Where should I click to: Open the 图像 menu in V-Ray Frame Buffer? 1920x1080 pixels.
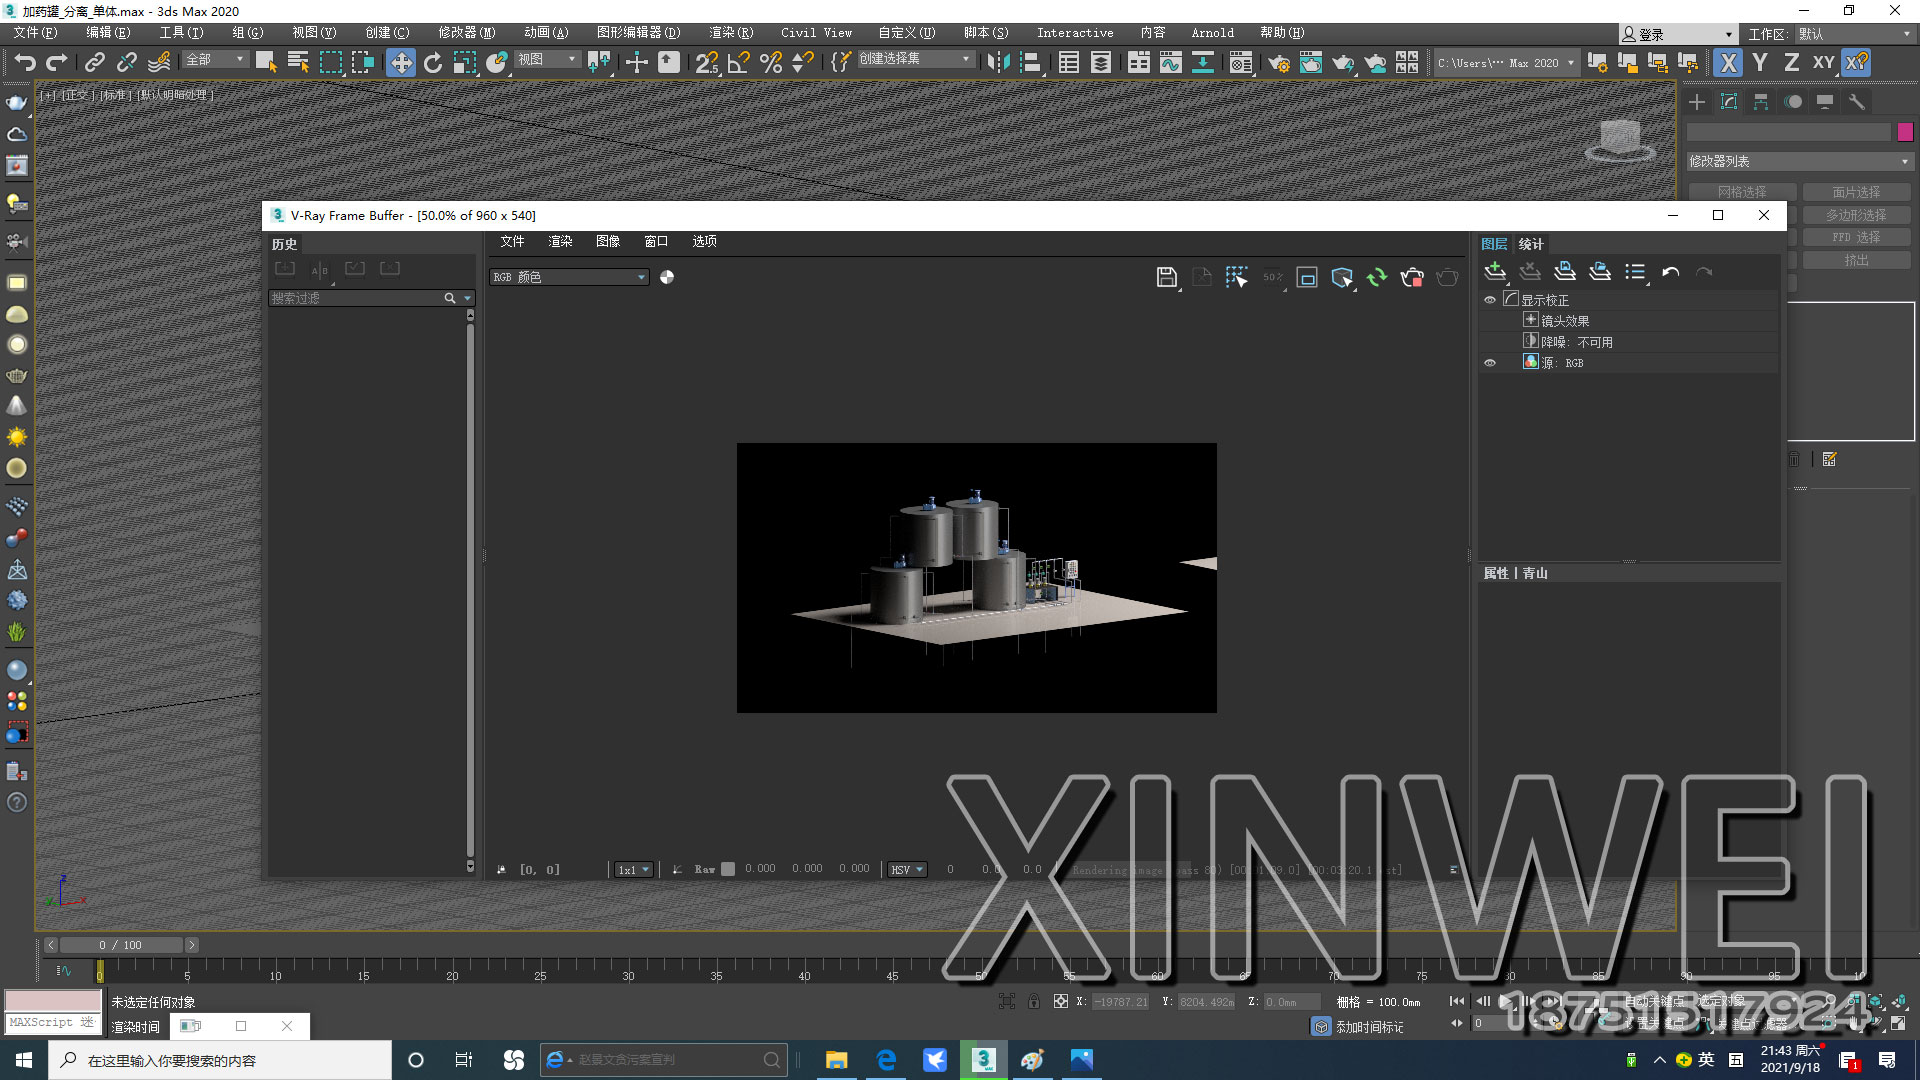tap(608, 241)
